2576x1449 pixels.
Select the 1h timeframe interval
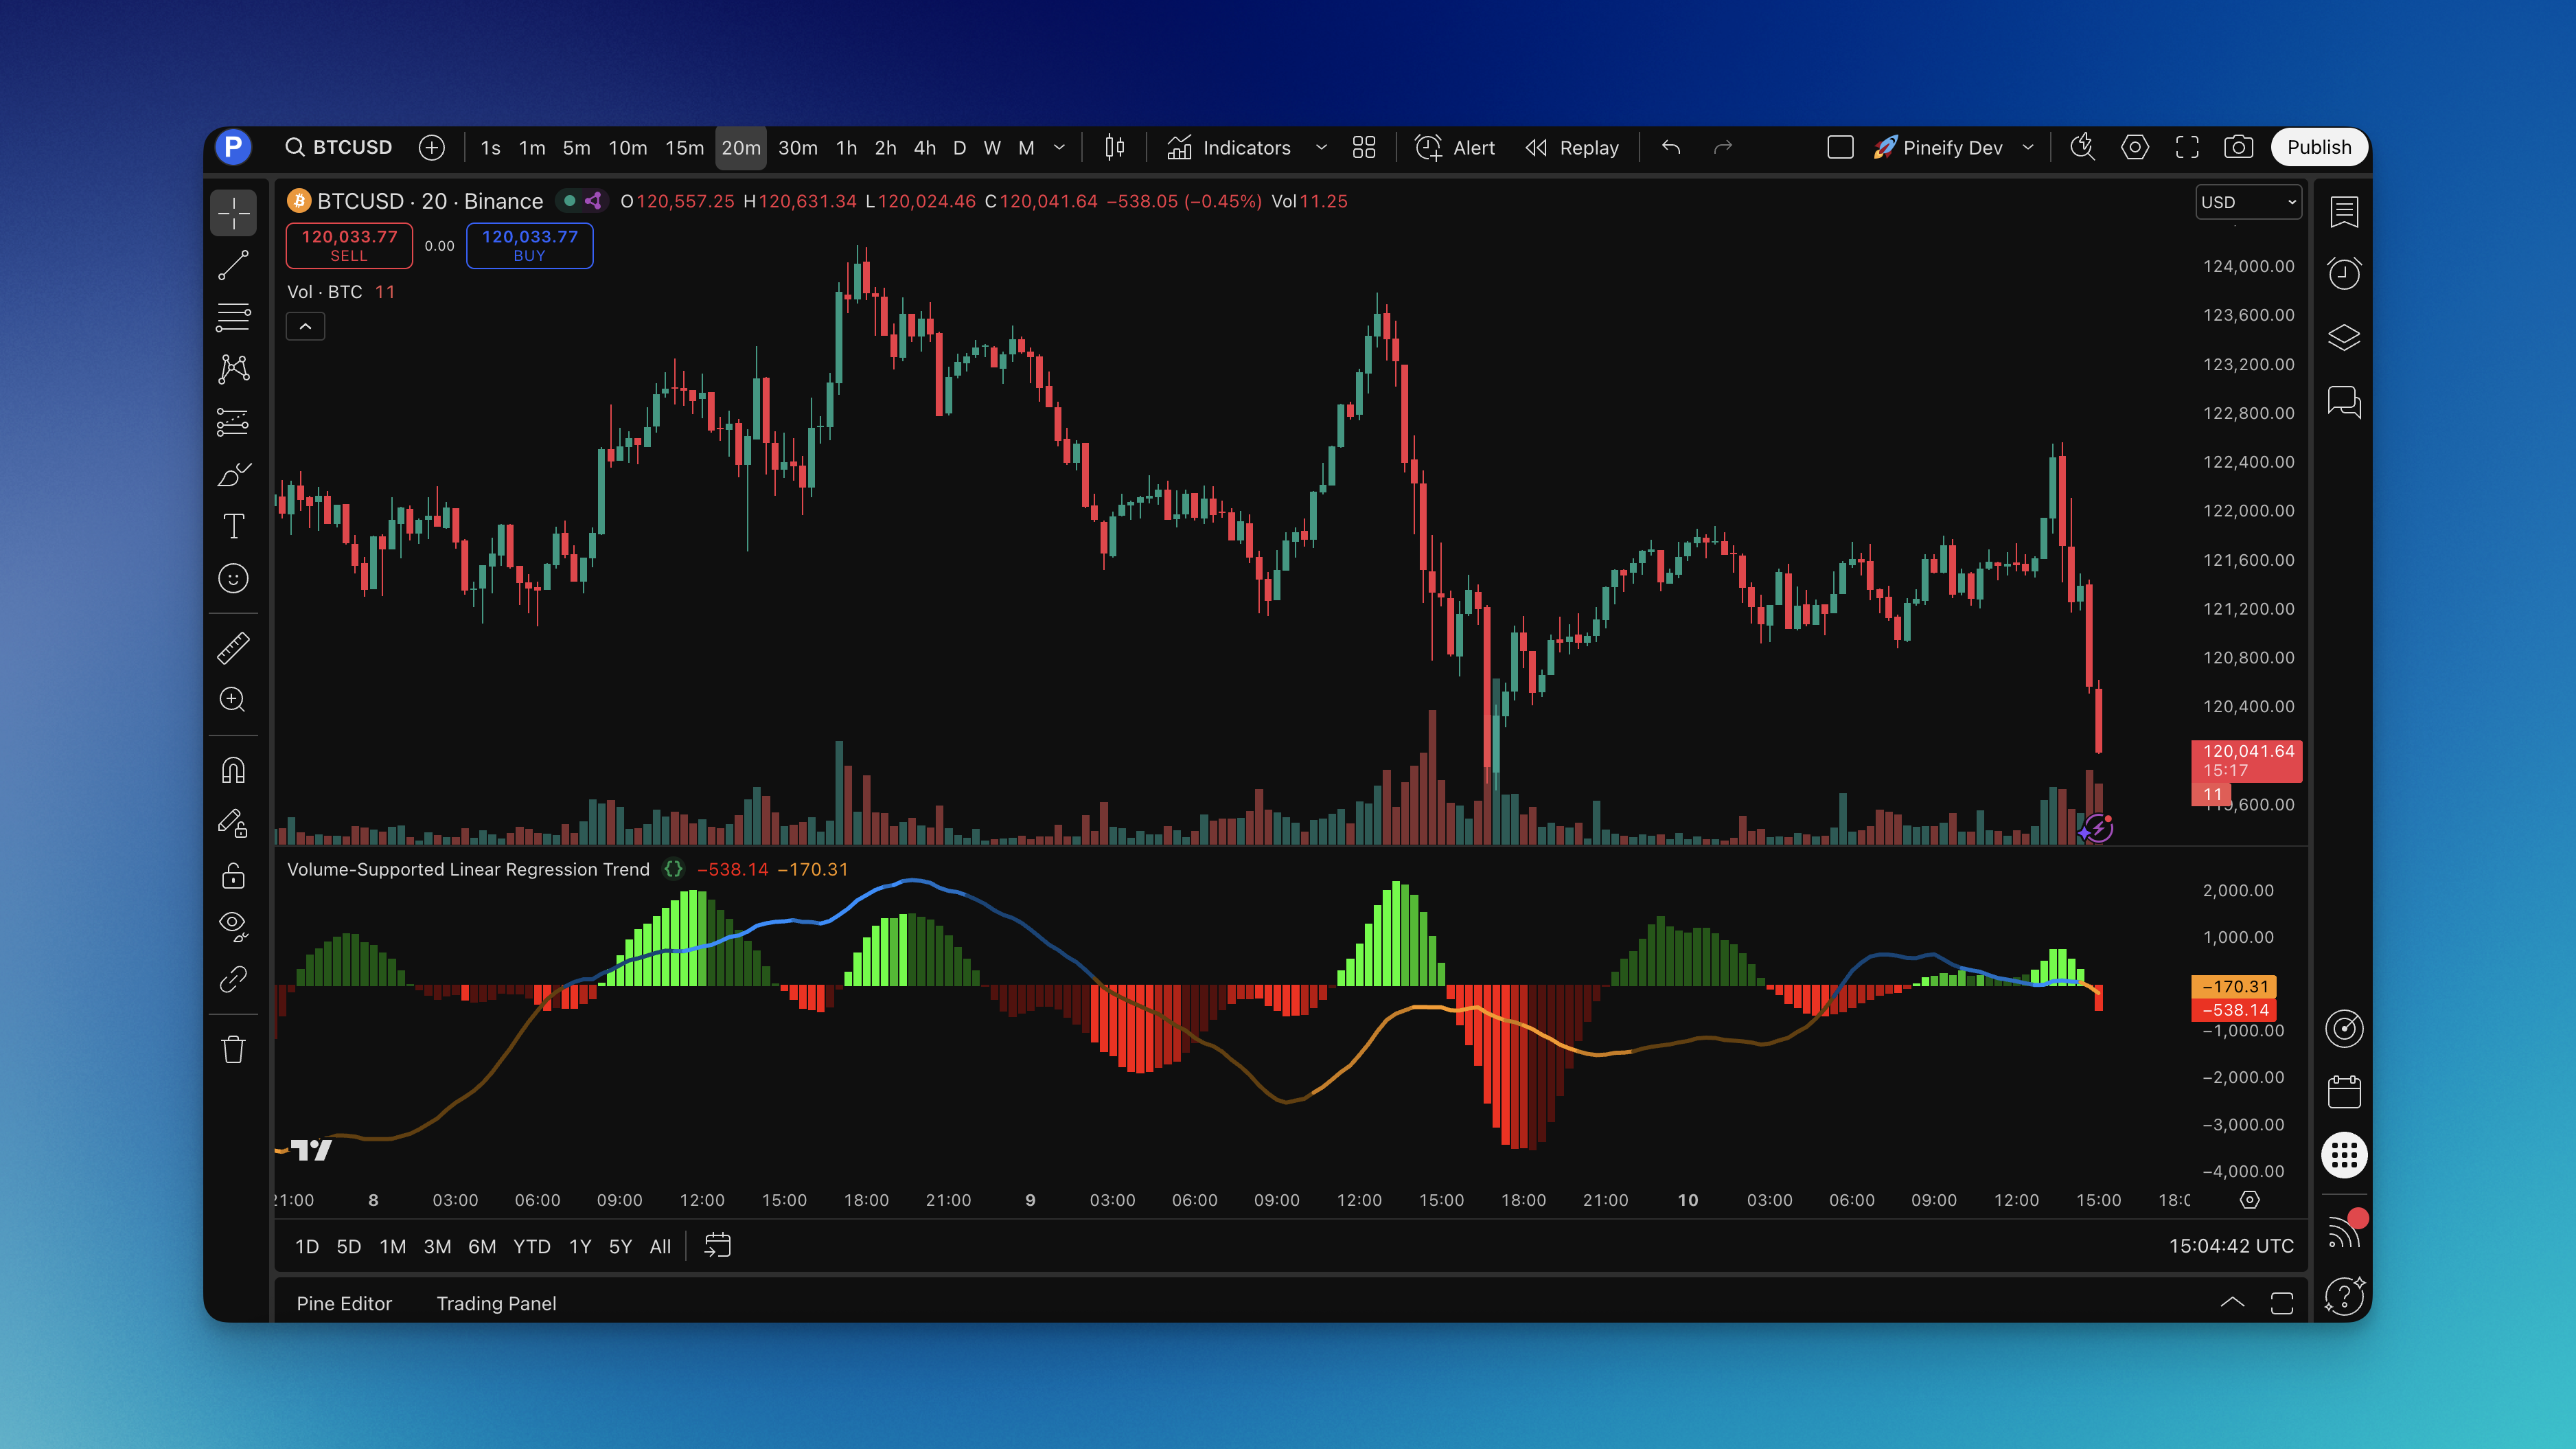point(846,148)
